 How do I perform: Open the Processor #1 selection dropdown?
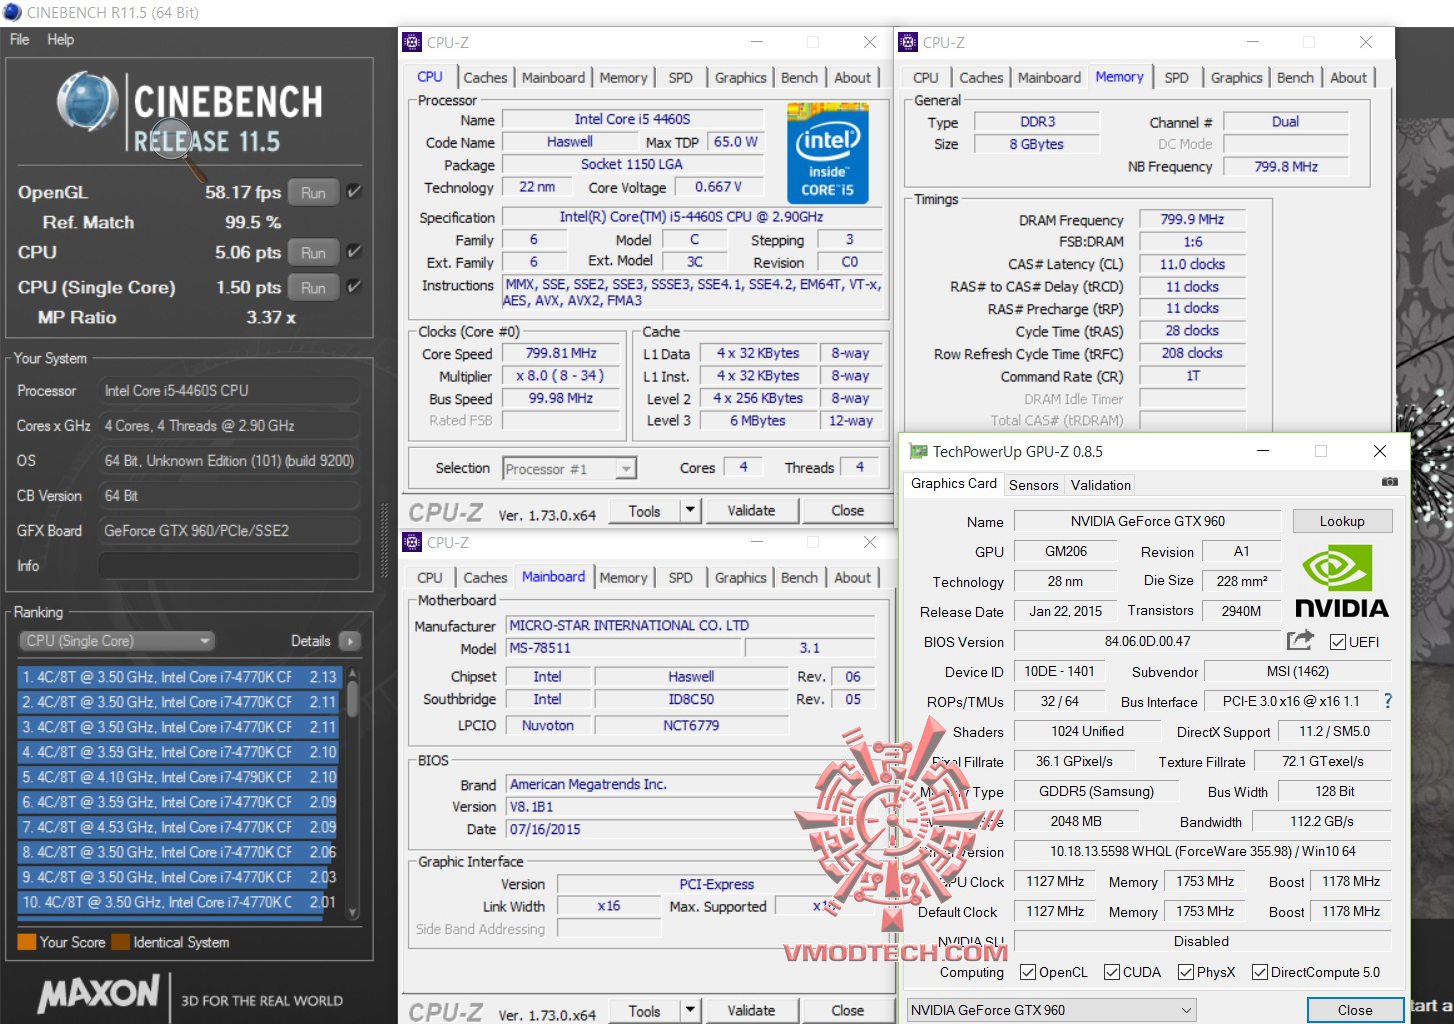570,468
